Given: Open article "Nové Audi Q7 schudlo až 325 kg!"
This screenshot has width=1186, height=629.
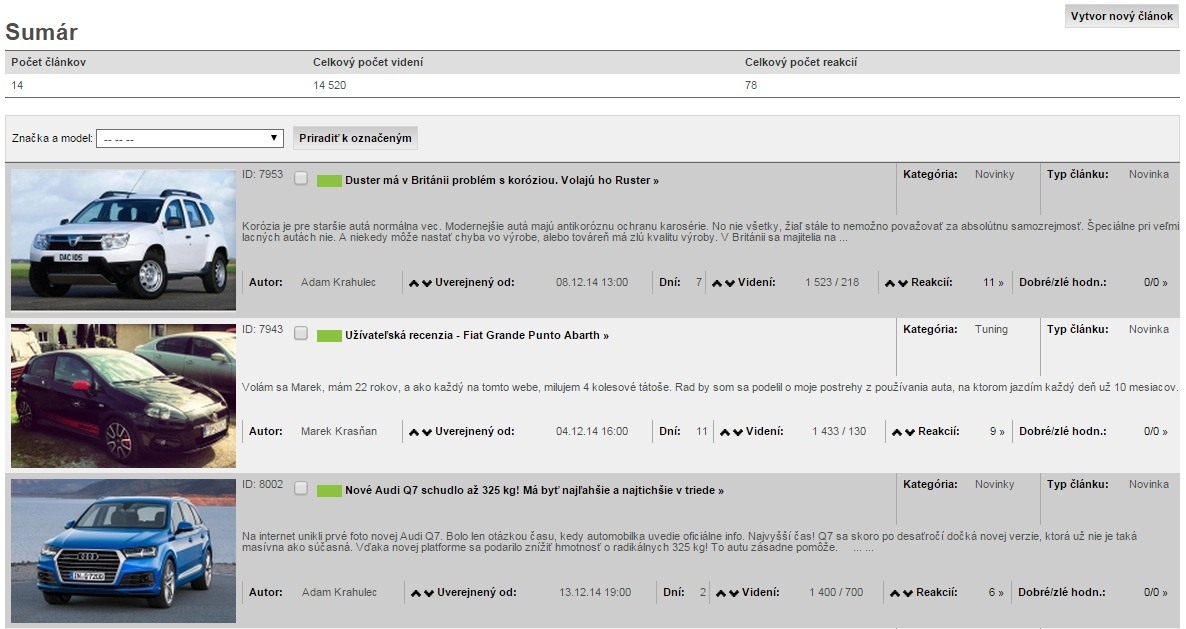Looking at the screenshot, I should 534,491.
